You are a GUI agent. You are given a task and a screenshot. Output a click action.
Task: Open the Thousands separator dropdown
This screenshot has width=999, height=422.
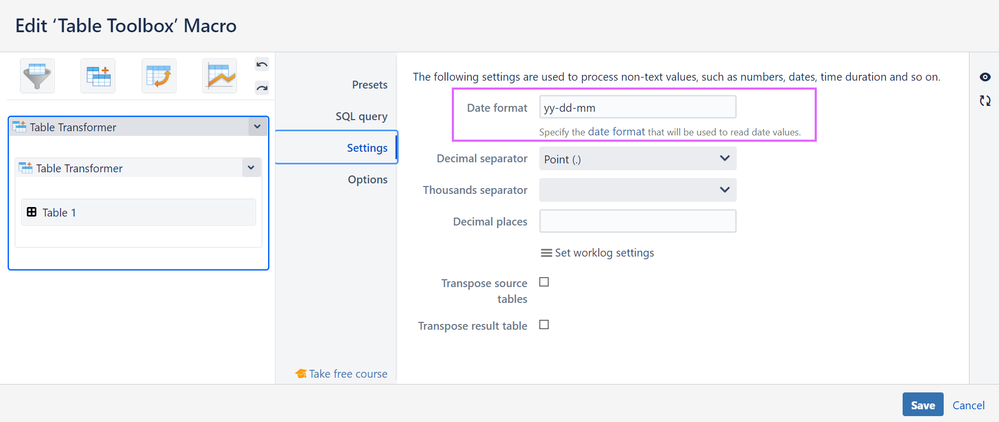click(x=637, y=190)
